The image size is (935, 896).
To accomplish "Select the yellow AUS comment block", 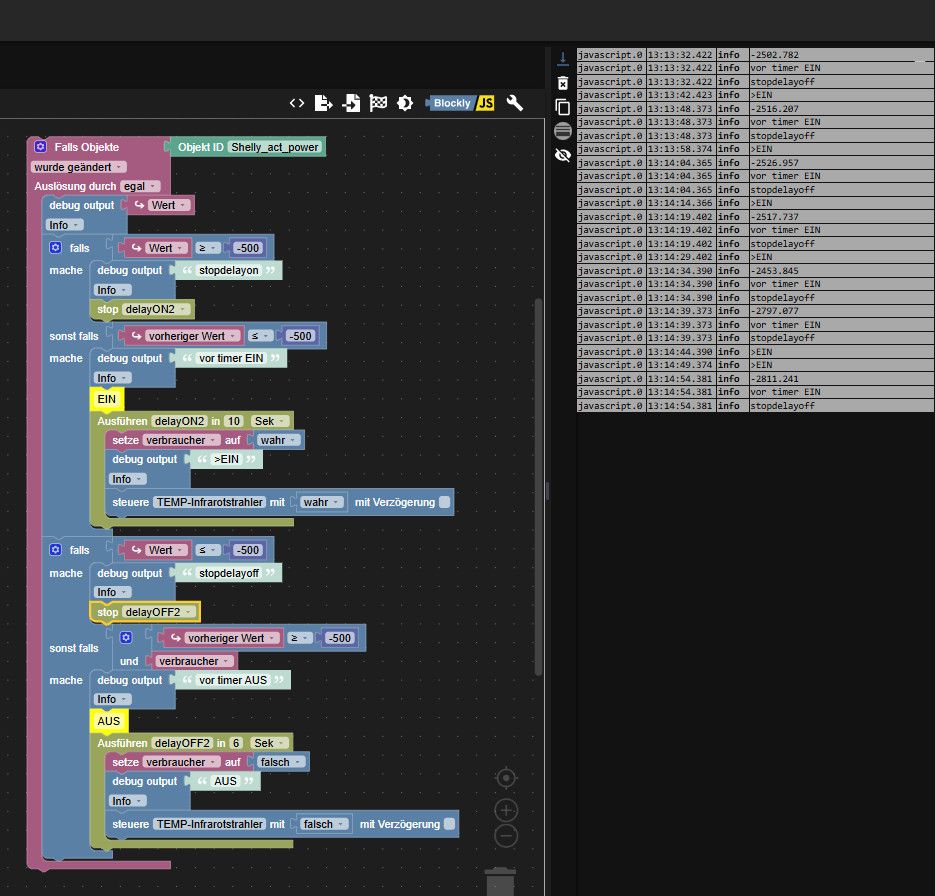I will coord(108,721).
